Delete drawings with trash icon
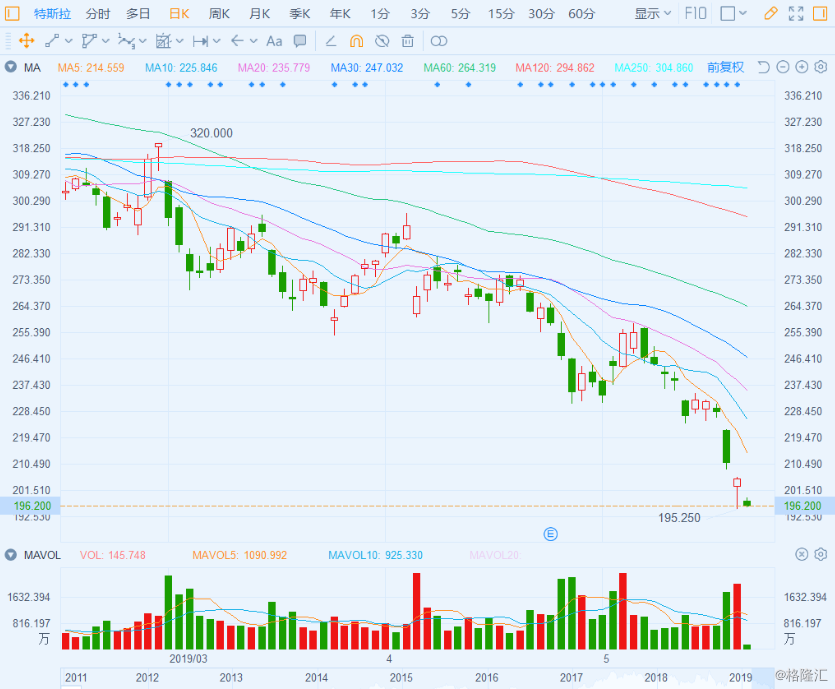 [407, 41]
